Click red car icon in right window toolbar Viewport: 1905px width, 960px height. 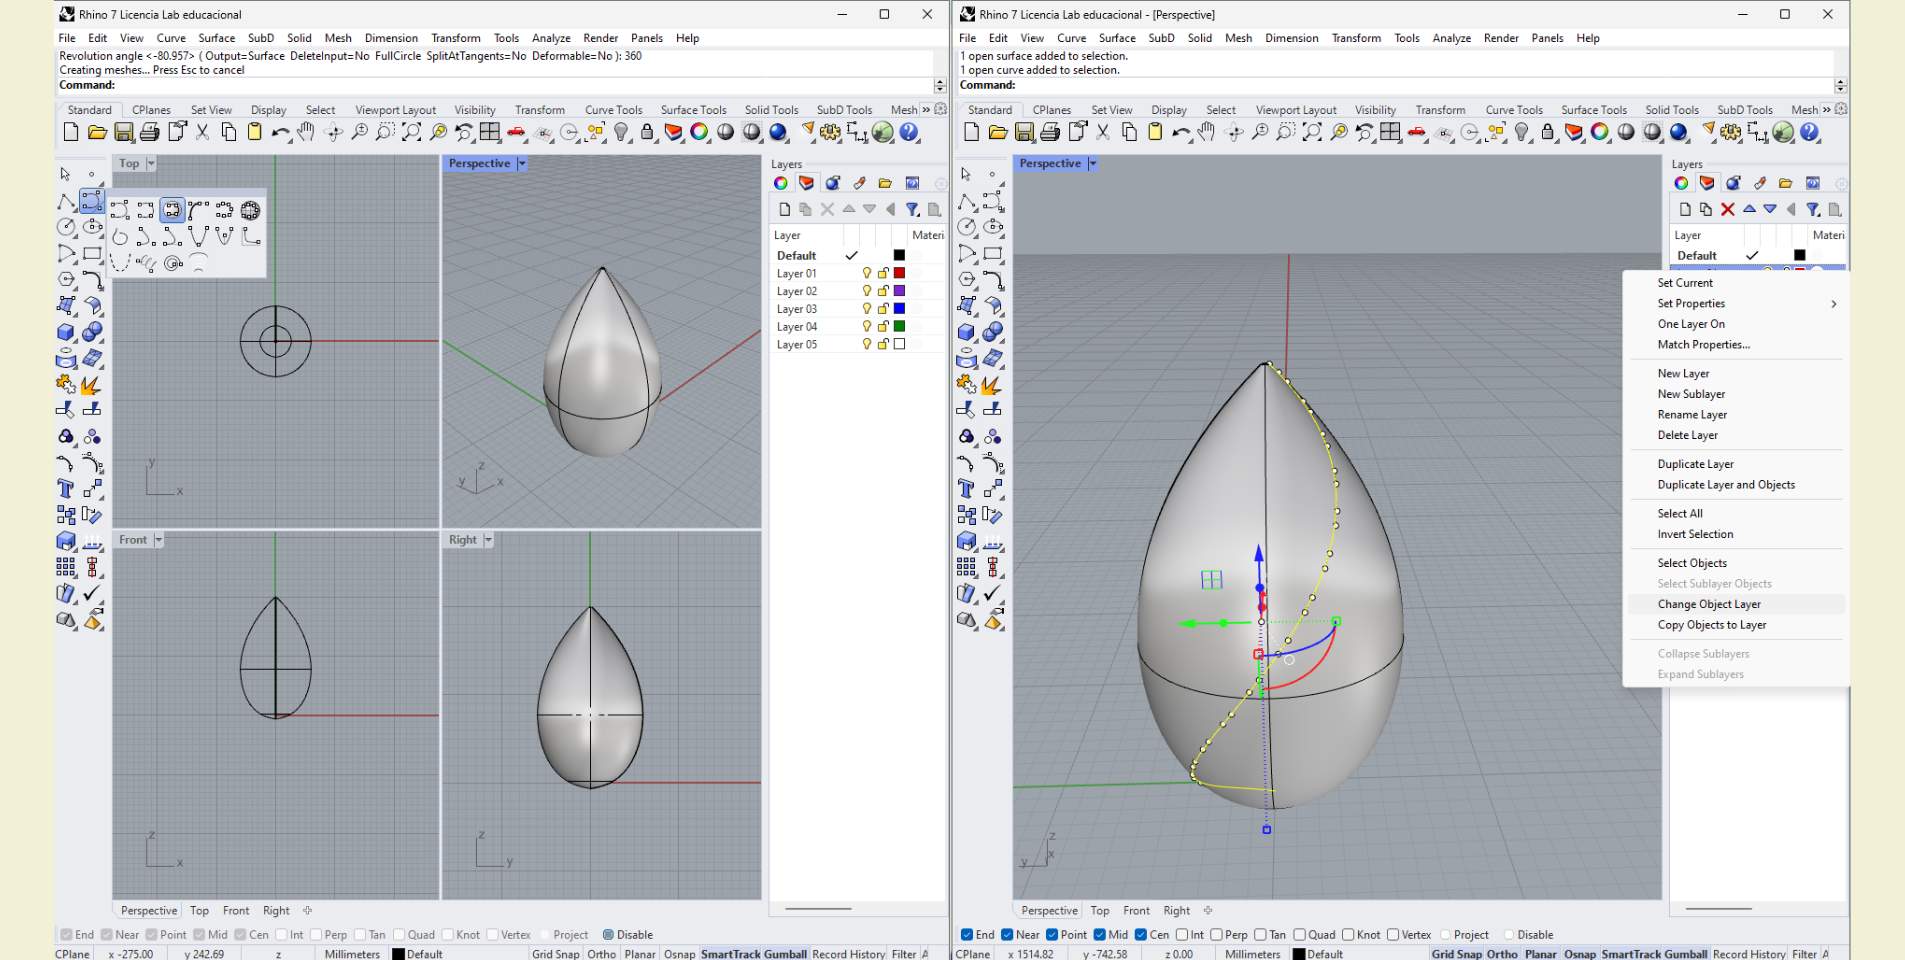(x=1417, y=132)
